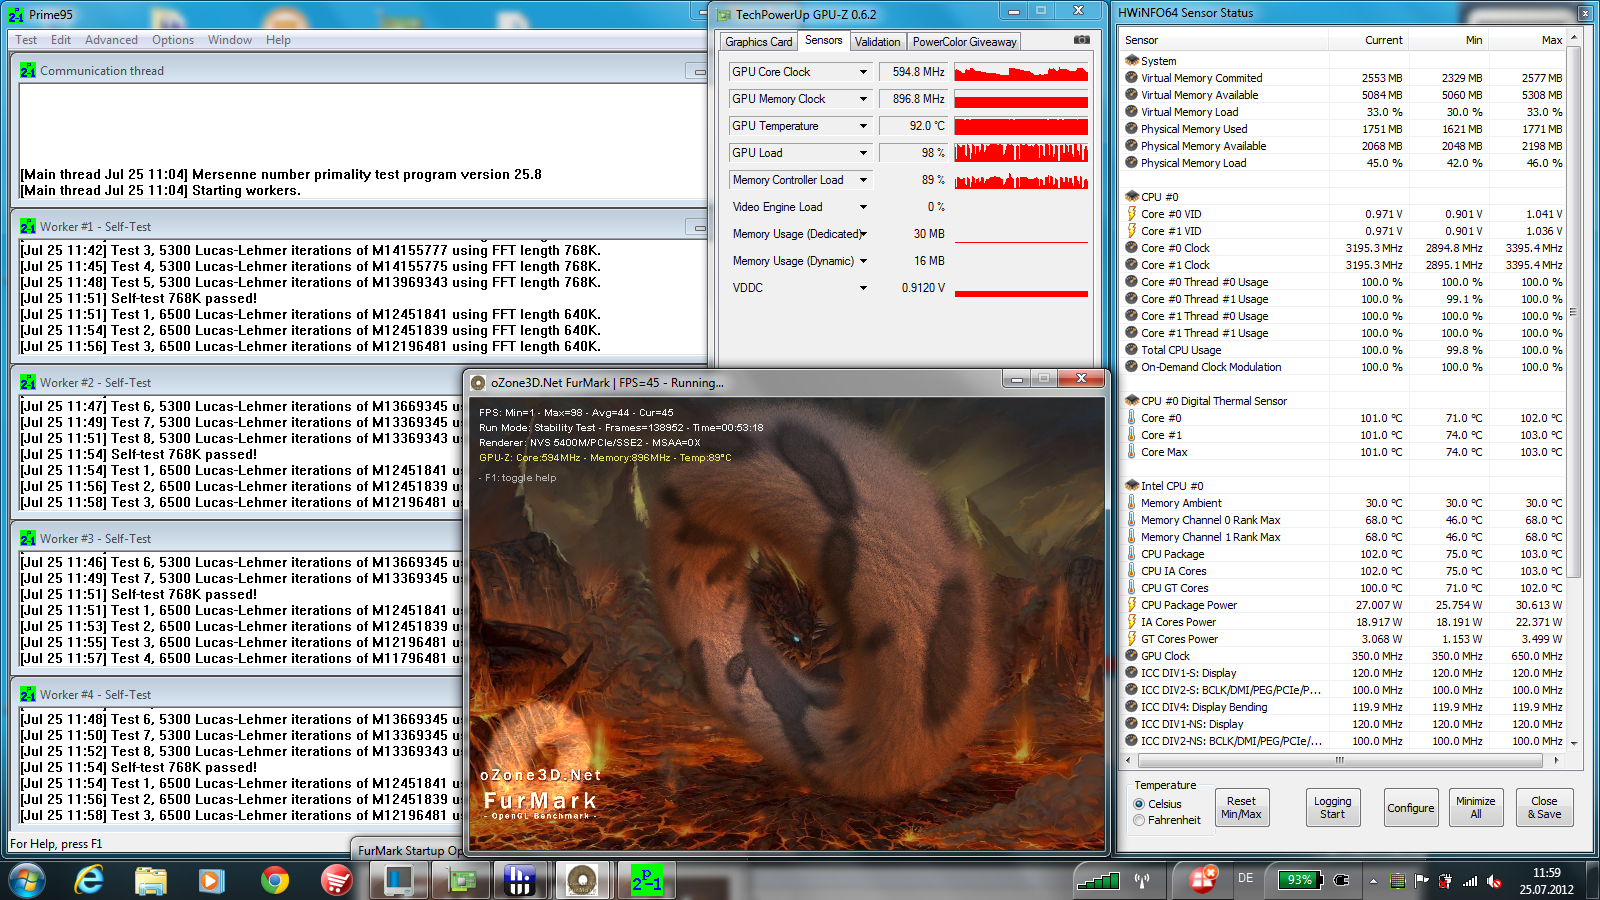Switch to the Graphics Card tab in GPU-Z
Screen dimensions: 1600x900
tap(758, 42)
